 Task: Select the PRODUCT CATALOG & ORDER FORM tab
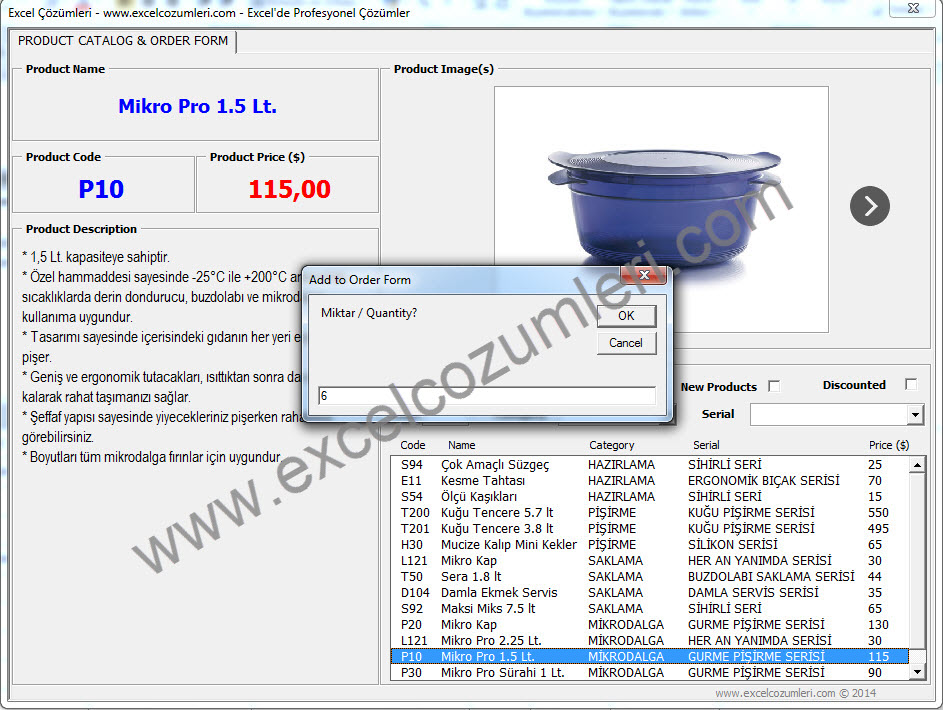tap(123, 41)
